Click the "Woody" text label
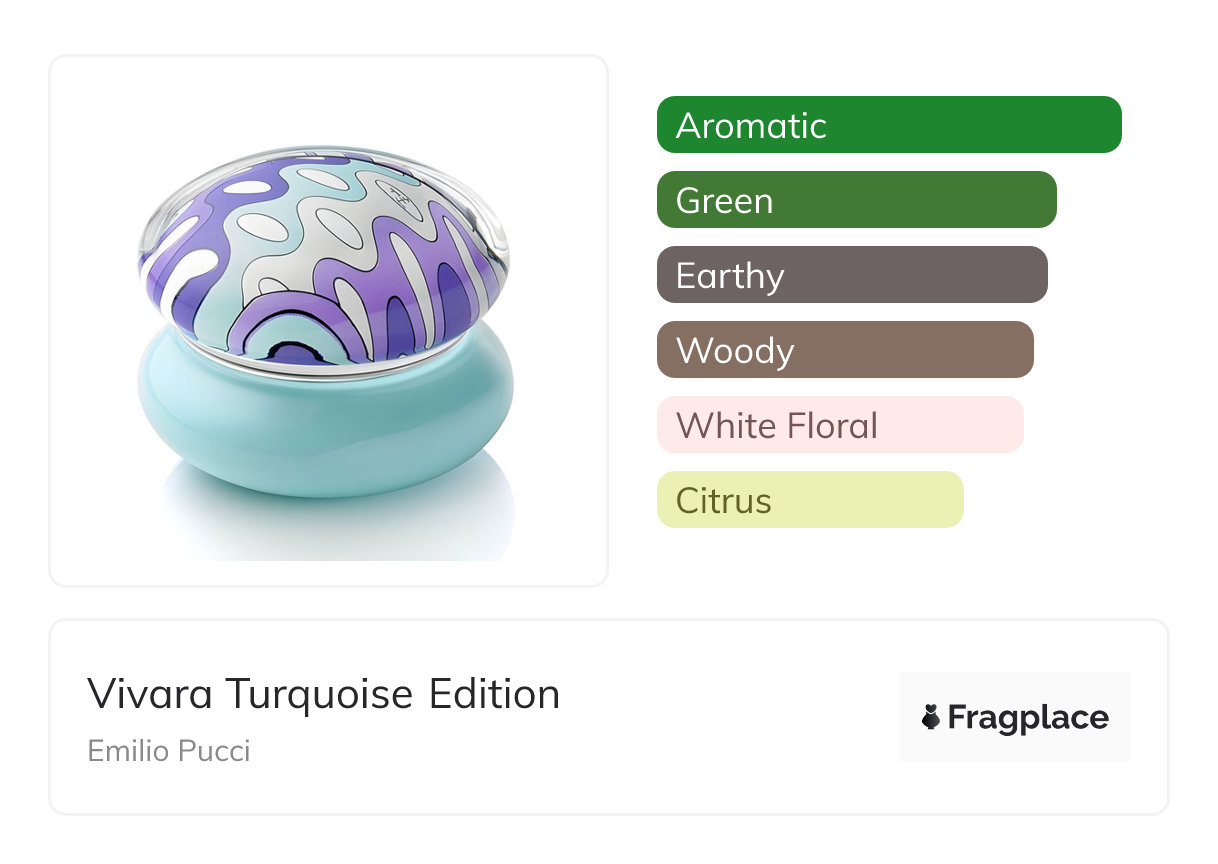The width and height of the screenshot is (1218, 864). 735,351
